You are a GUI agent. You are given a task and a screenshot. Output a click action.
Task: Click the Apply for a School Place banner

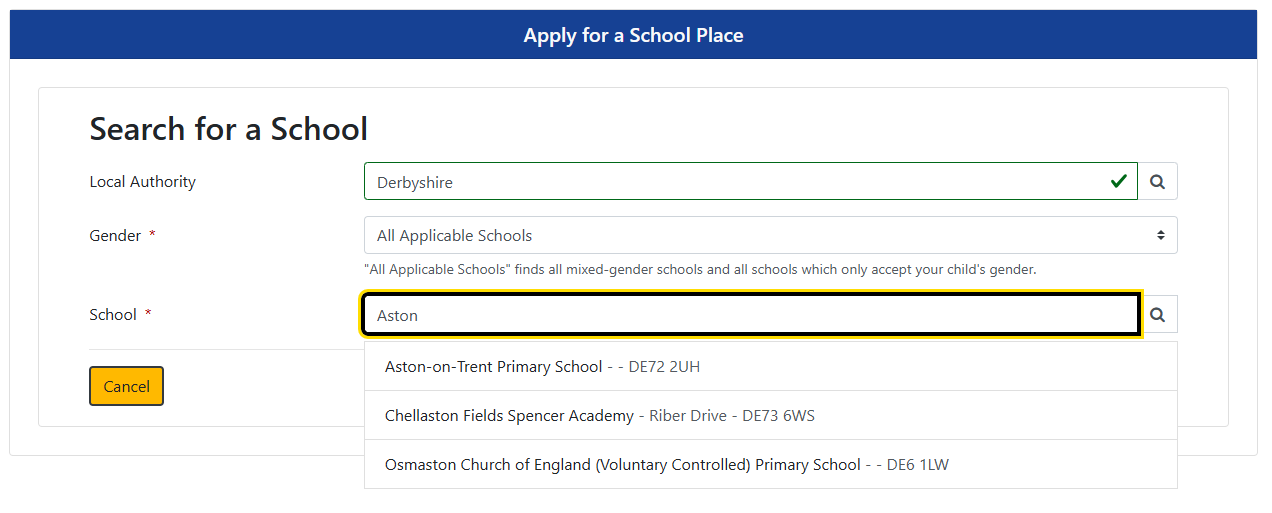coord(633,36)
